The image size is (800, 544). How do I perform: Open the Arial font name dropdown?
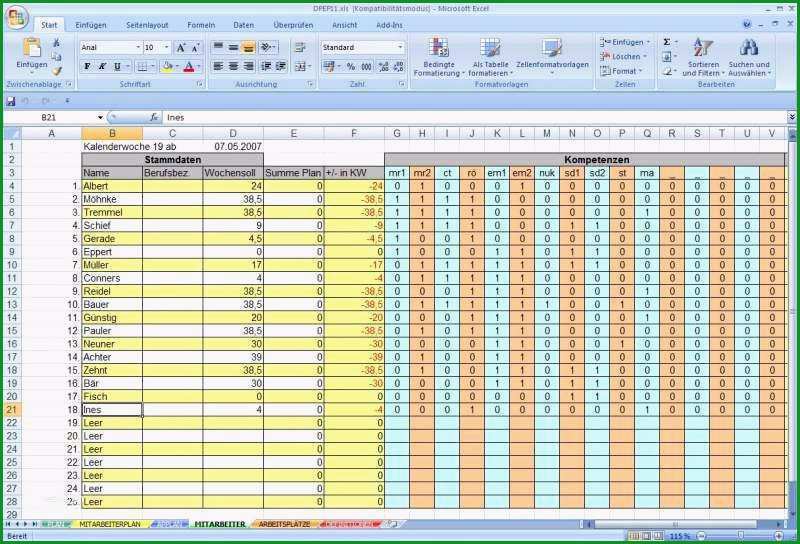(x=138, y=47)
